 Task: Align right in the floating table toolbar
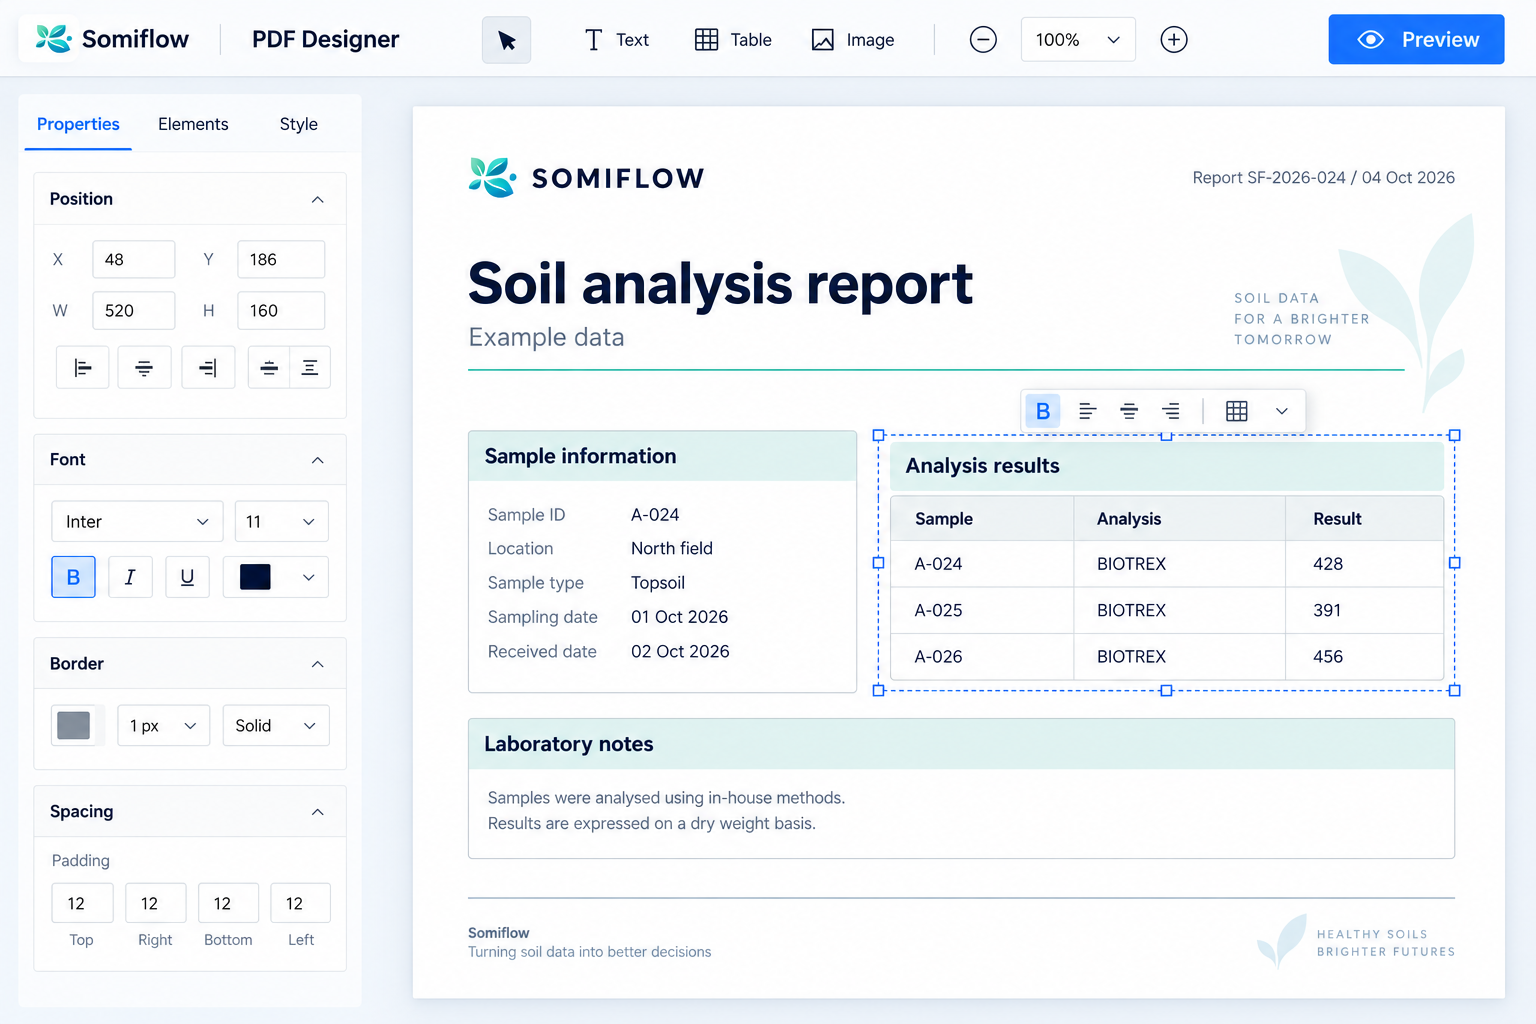[1171, 411]
